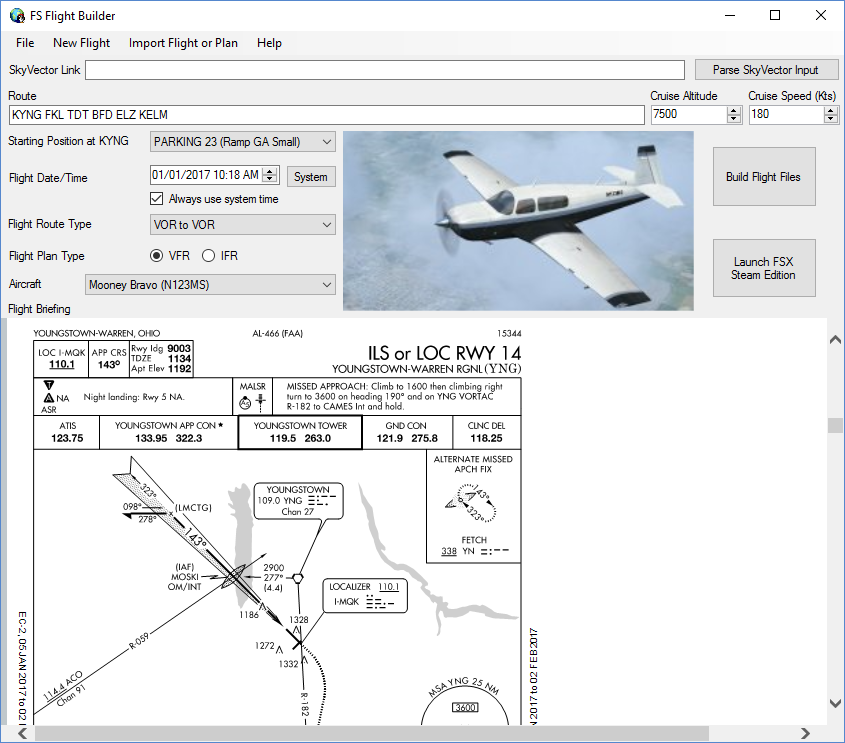Click the FS Flight Builder app icon
The image size is (845, 743).
click(x=17, y=16)
